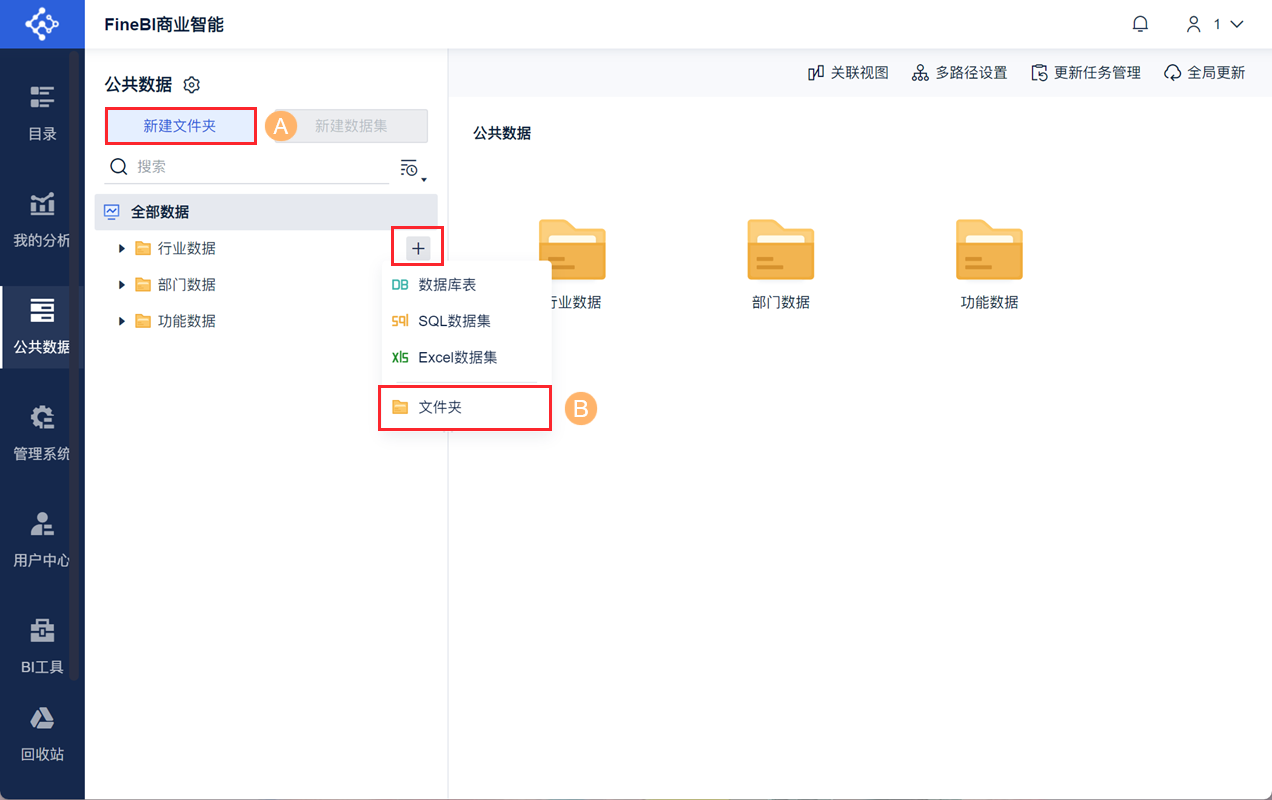The height and width of the screenshot is (800, 1272).
Task: Click the FineBI商业智能 title text
Action: pyautogui.click(x=164, y=24)
